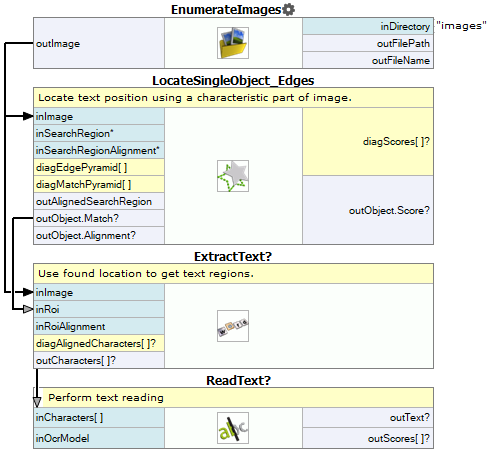Select the outObject.Score? output port
Screen dimensions: 500x454
(368, 210)
